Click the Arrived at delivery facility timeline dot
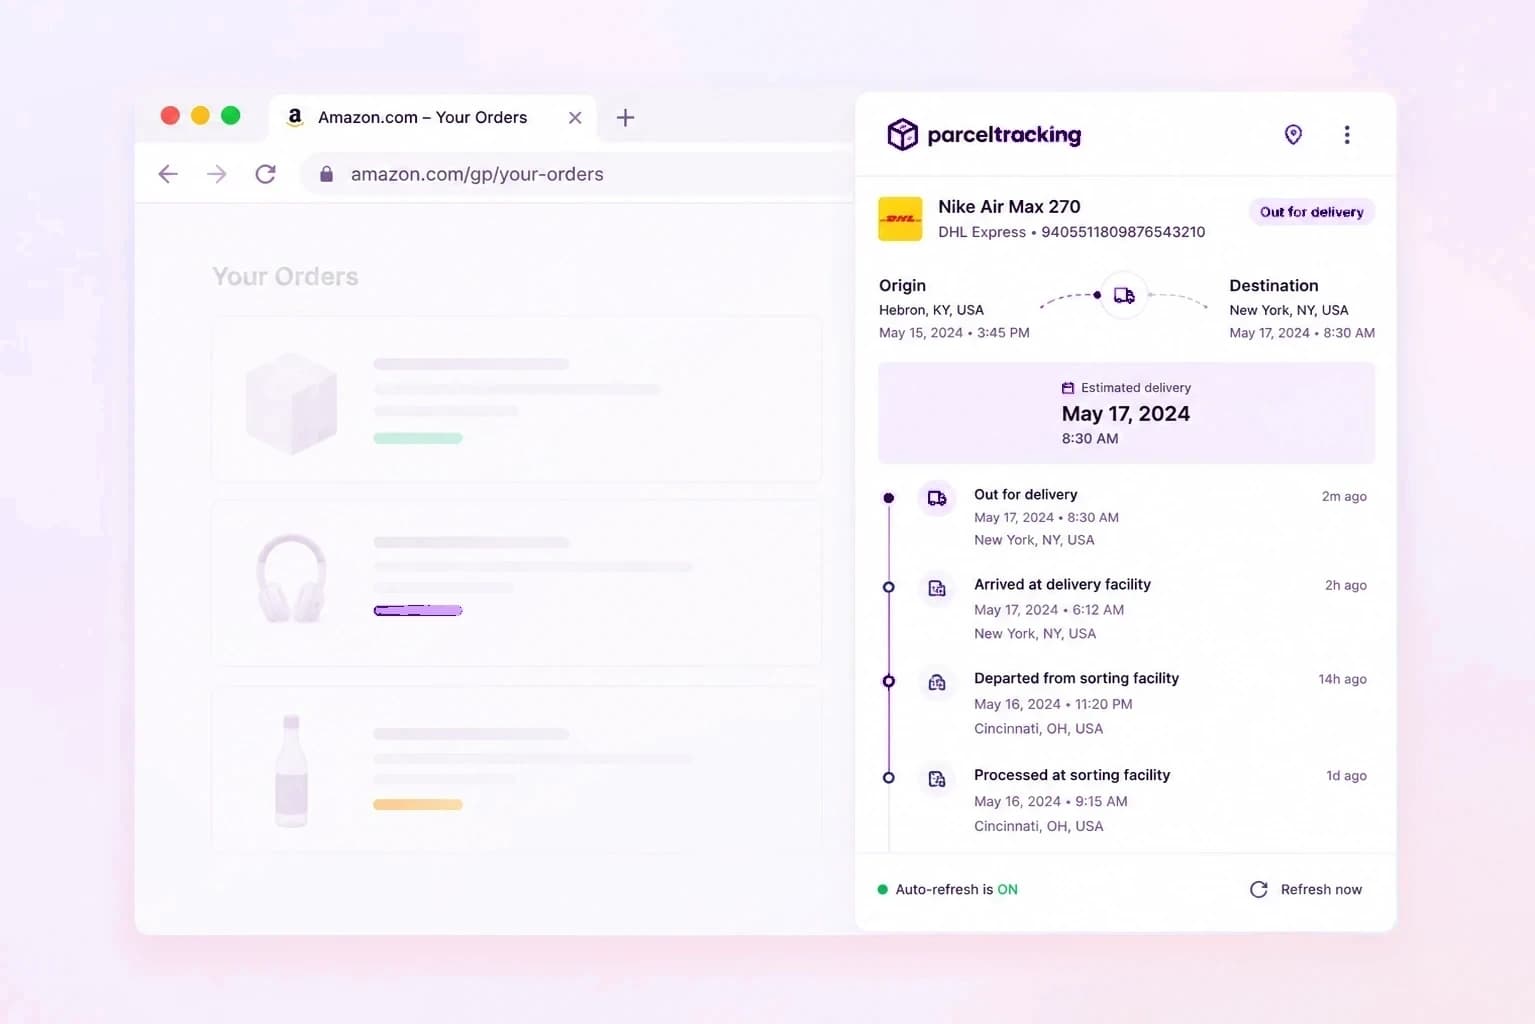This screenshot has width=1535, height=1024. 888,587
